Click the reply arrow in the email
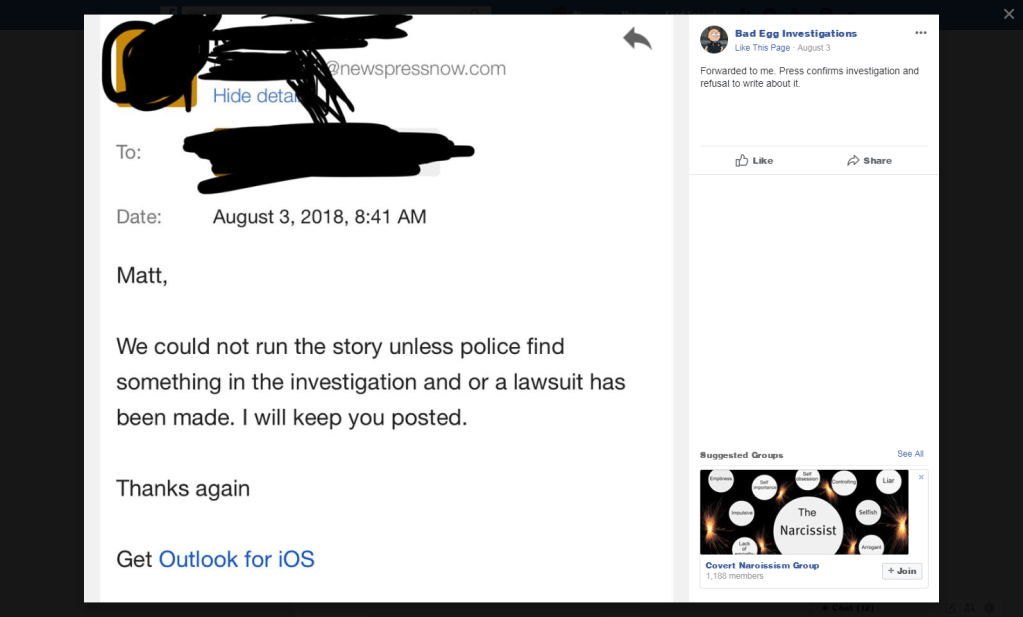 637,39
